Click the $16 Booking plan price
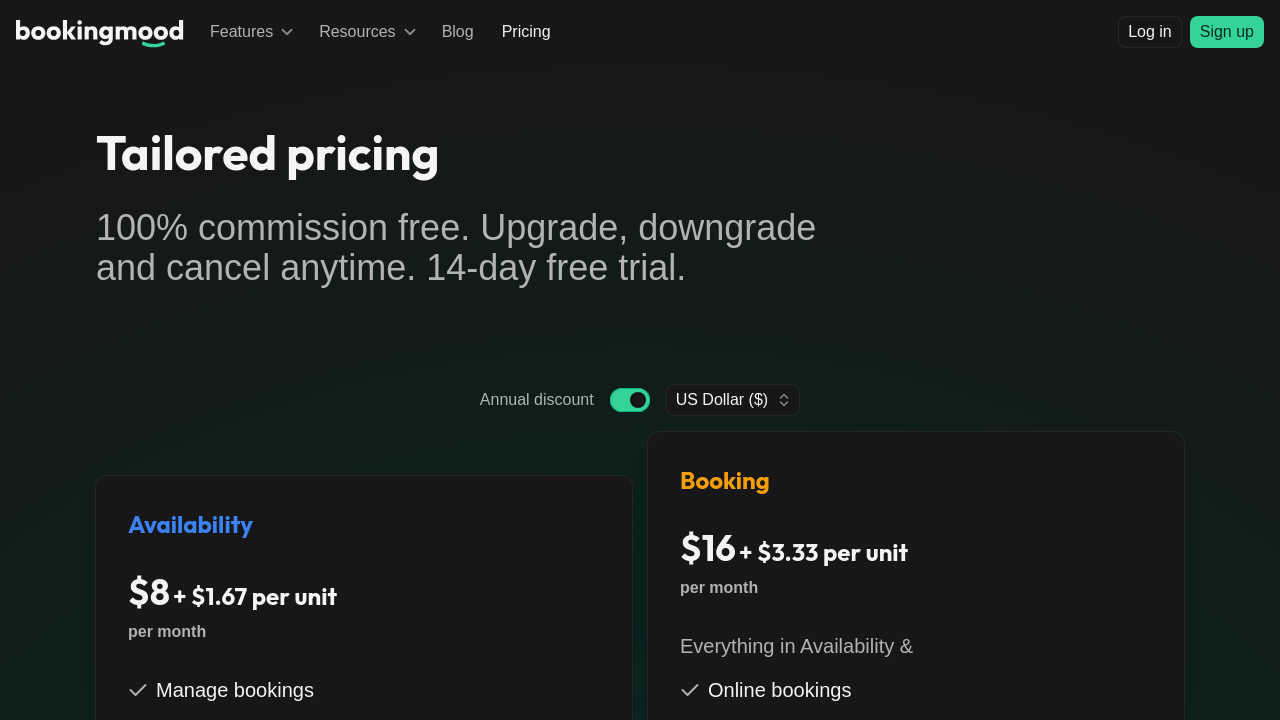This screenshot has width=1280, height=720. point(708,549)
